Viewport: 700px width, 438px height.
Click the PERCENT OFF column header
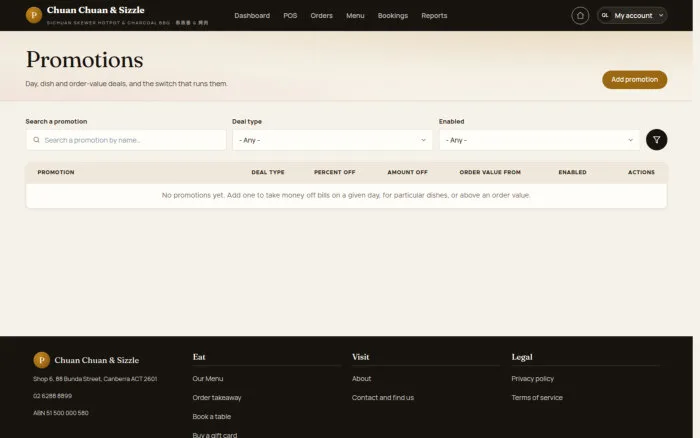[334, 172]
